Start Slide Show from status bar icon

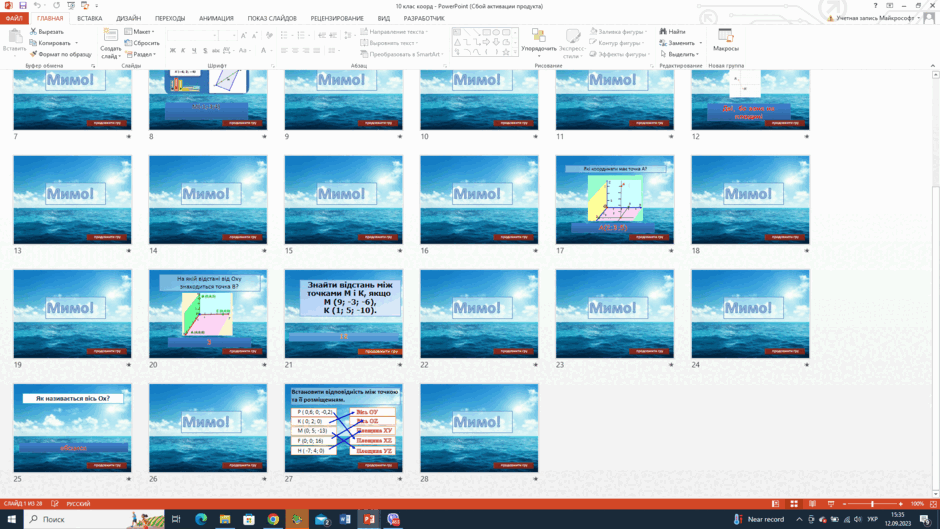click(x=831, y=504)
